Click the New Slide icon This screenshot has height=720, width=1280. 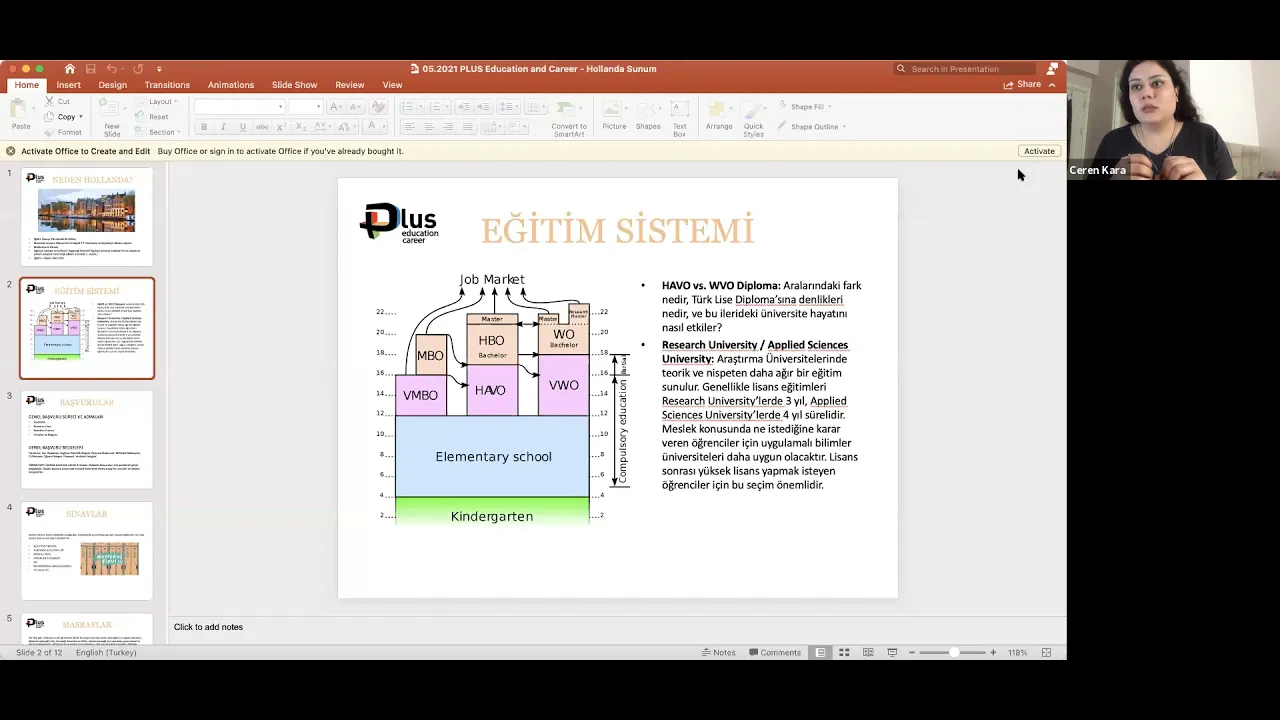[112, 109]
